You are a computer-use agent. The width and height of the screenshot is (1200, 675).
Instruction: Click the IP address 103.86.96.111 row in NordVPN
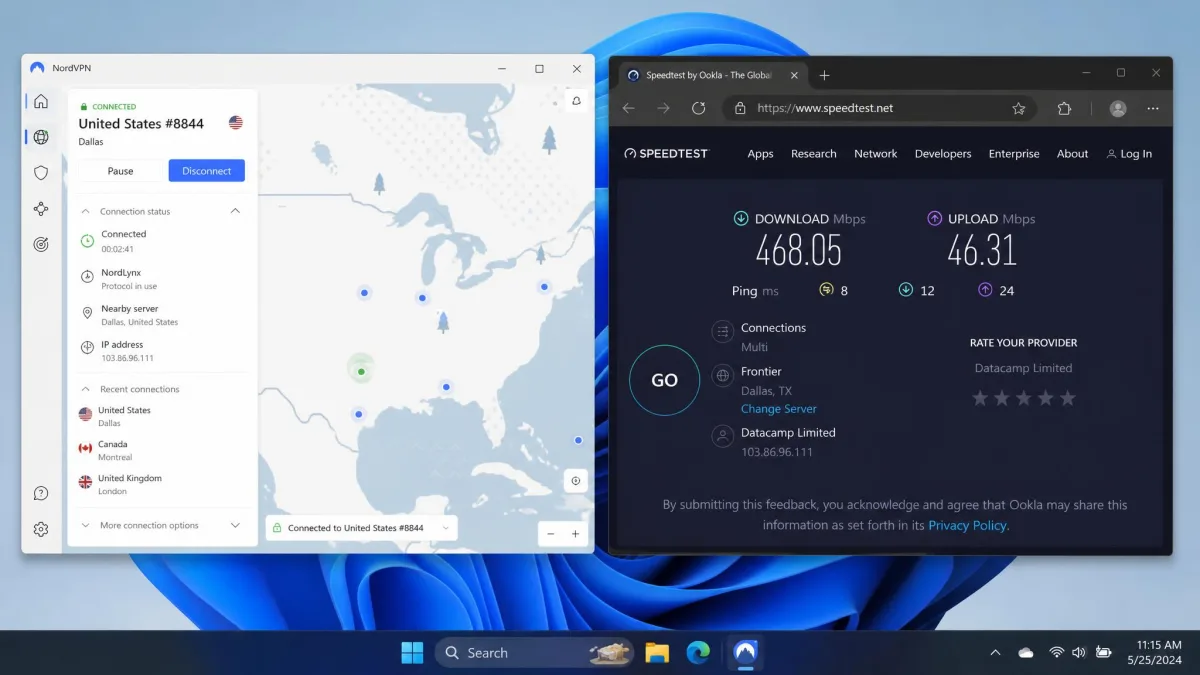162,351
